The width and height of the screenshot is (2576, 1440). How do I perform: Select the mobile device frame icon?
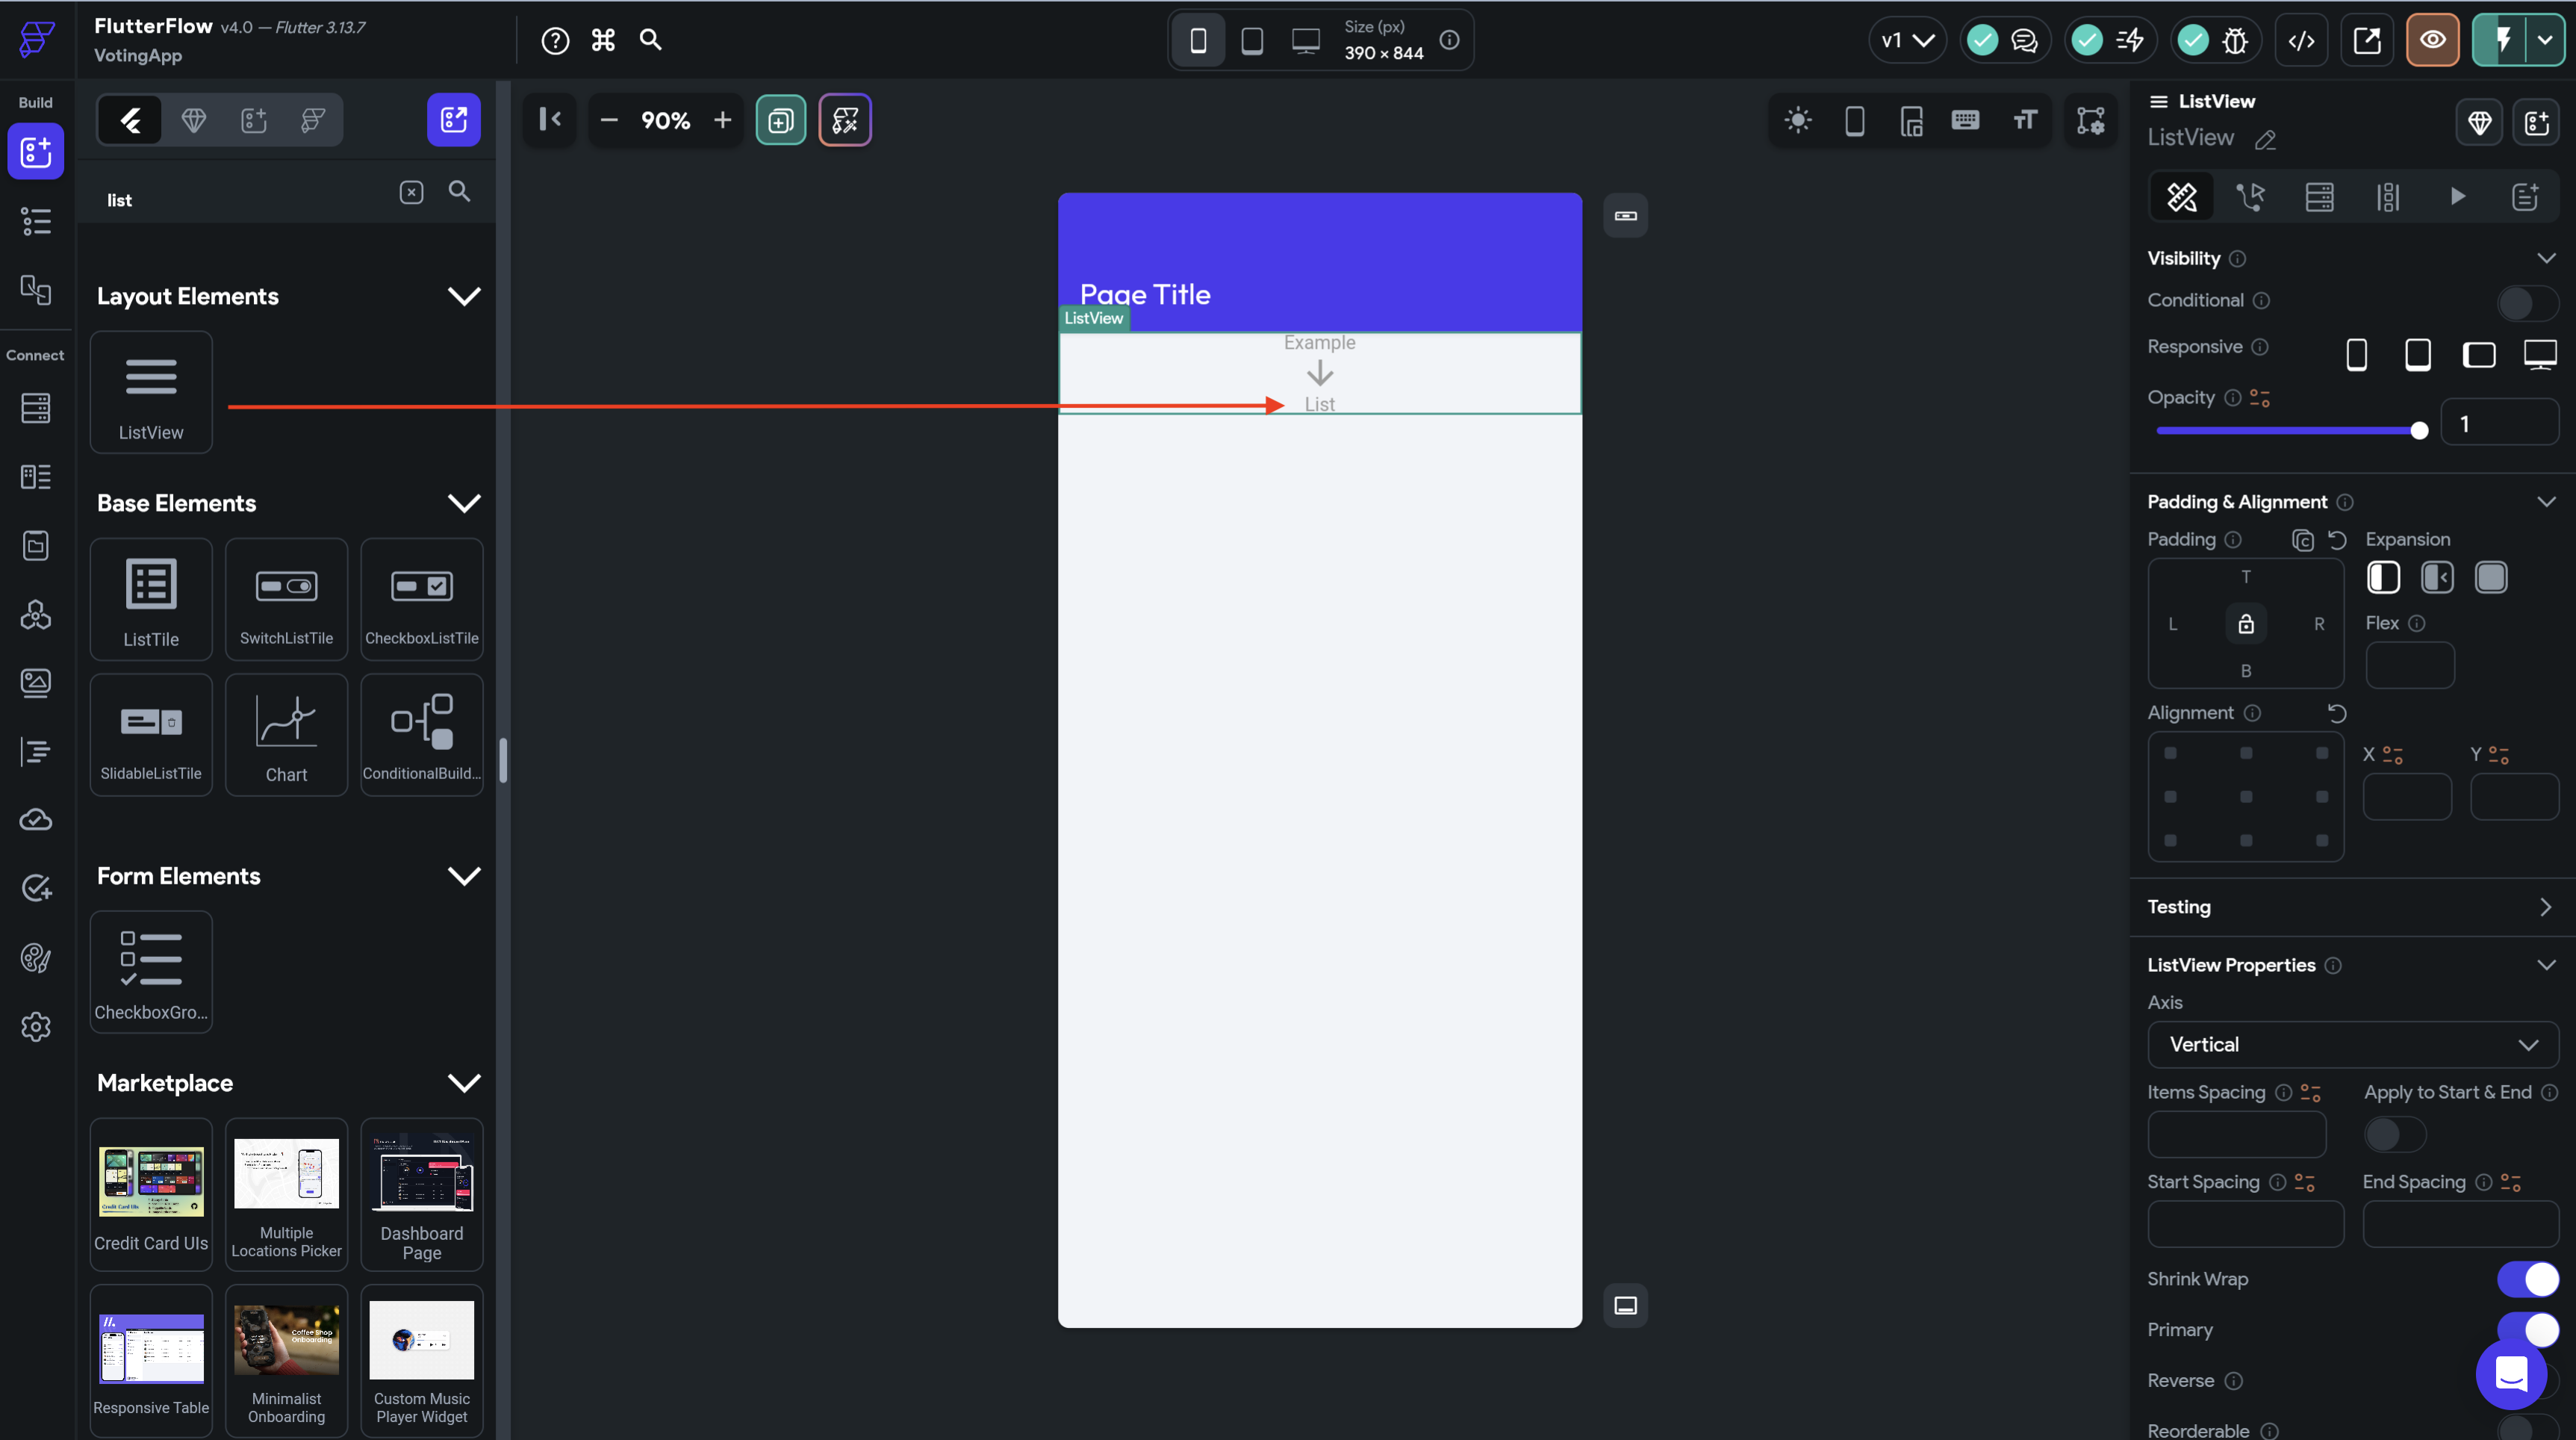pos(1200,39)
